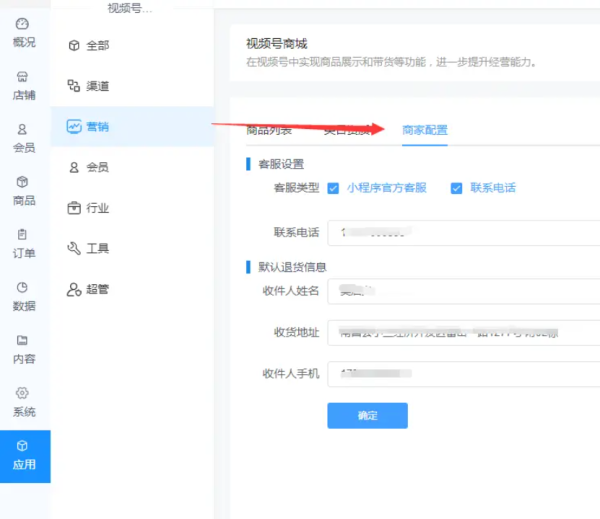The height and width of the screenshot is (519, 600).
Task: Open 行业 industry submenu item
Action: [x=97, y=208]
